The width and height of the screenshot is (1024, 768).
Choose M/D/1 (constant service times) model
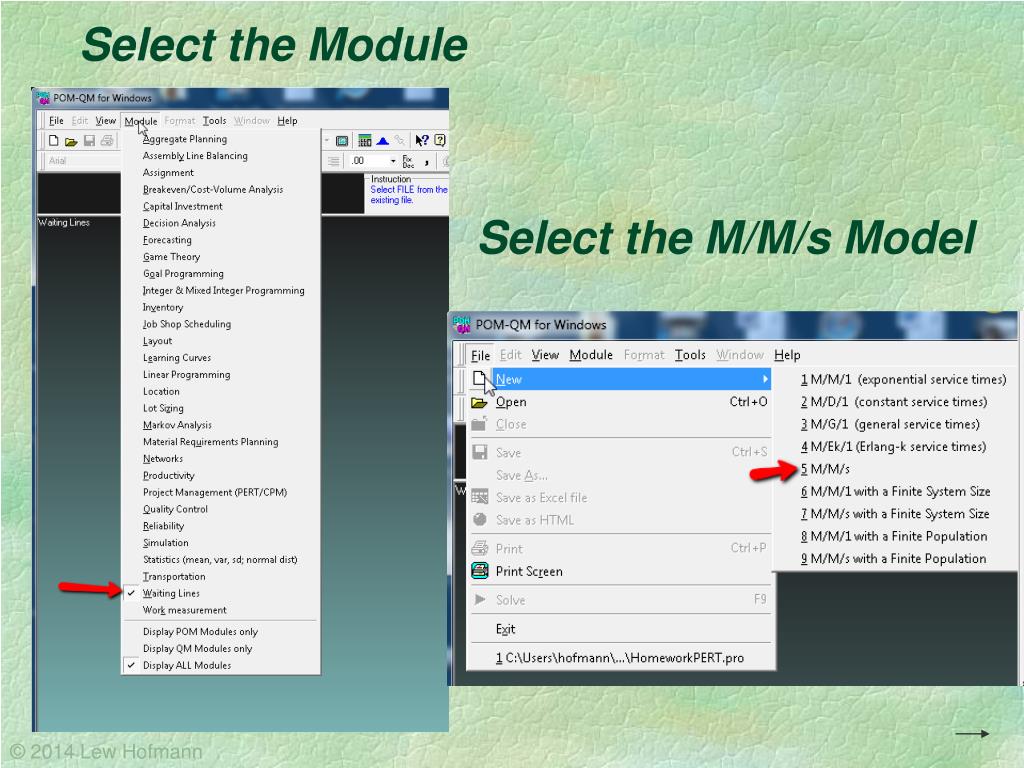893,402
